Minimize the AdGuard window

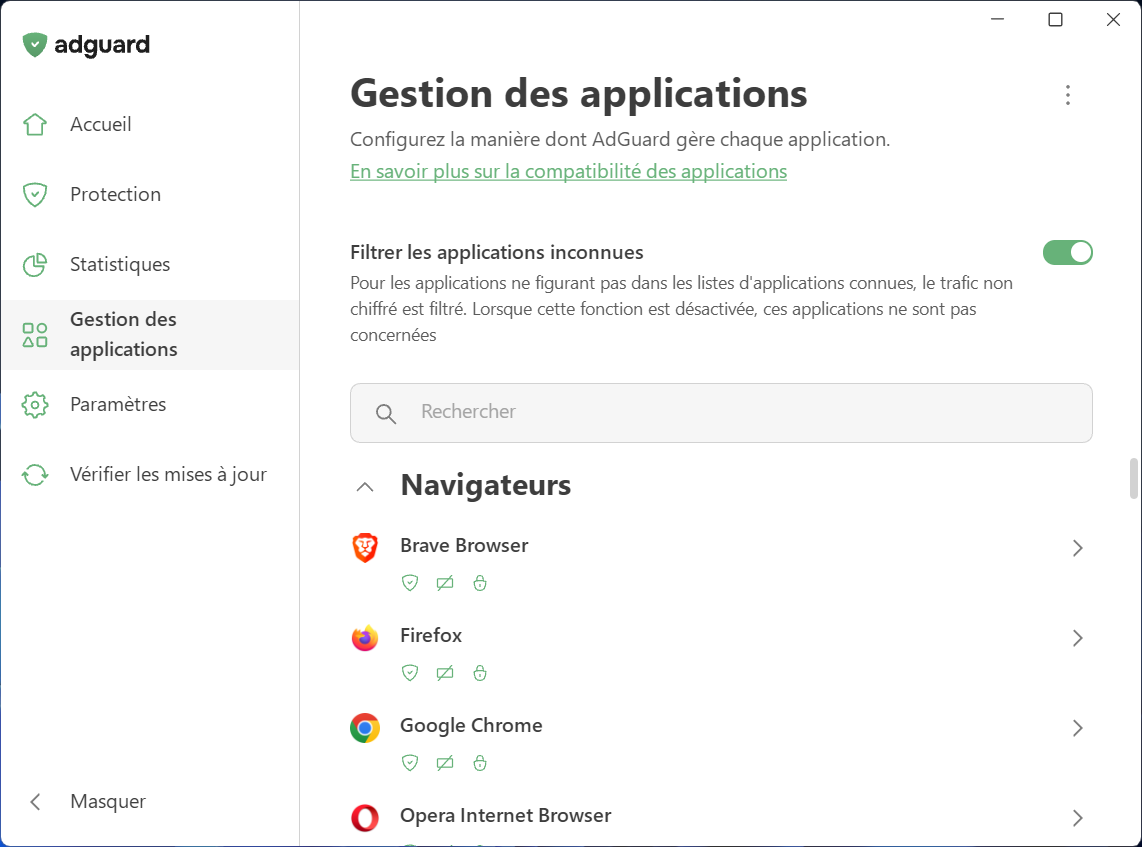point(998,20)
